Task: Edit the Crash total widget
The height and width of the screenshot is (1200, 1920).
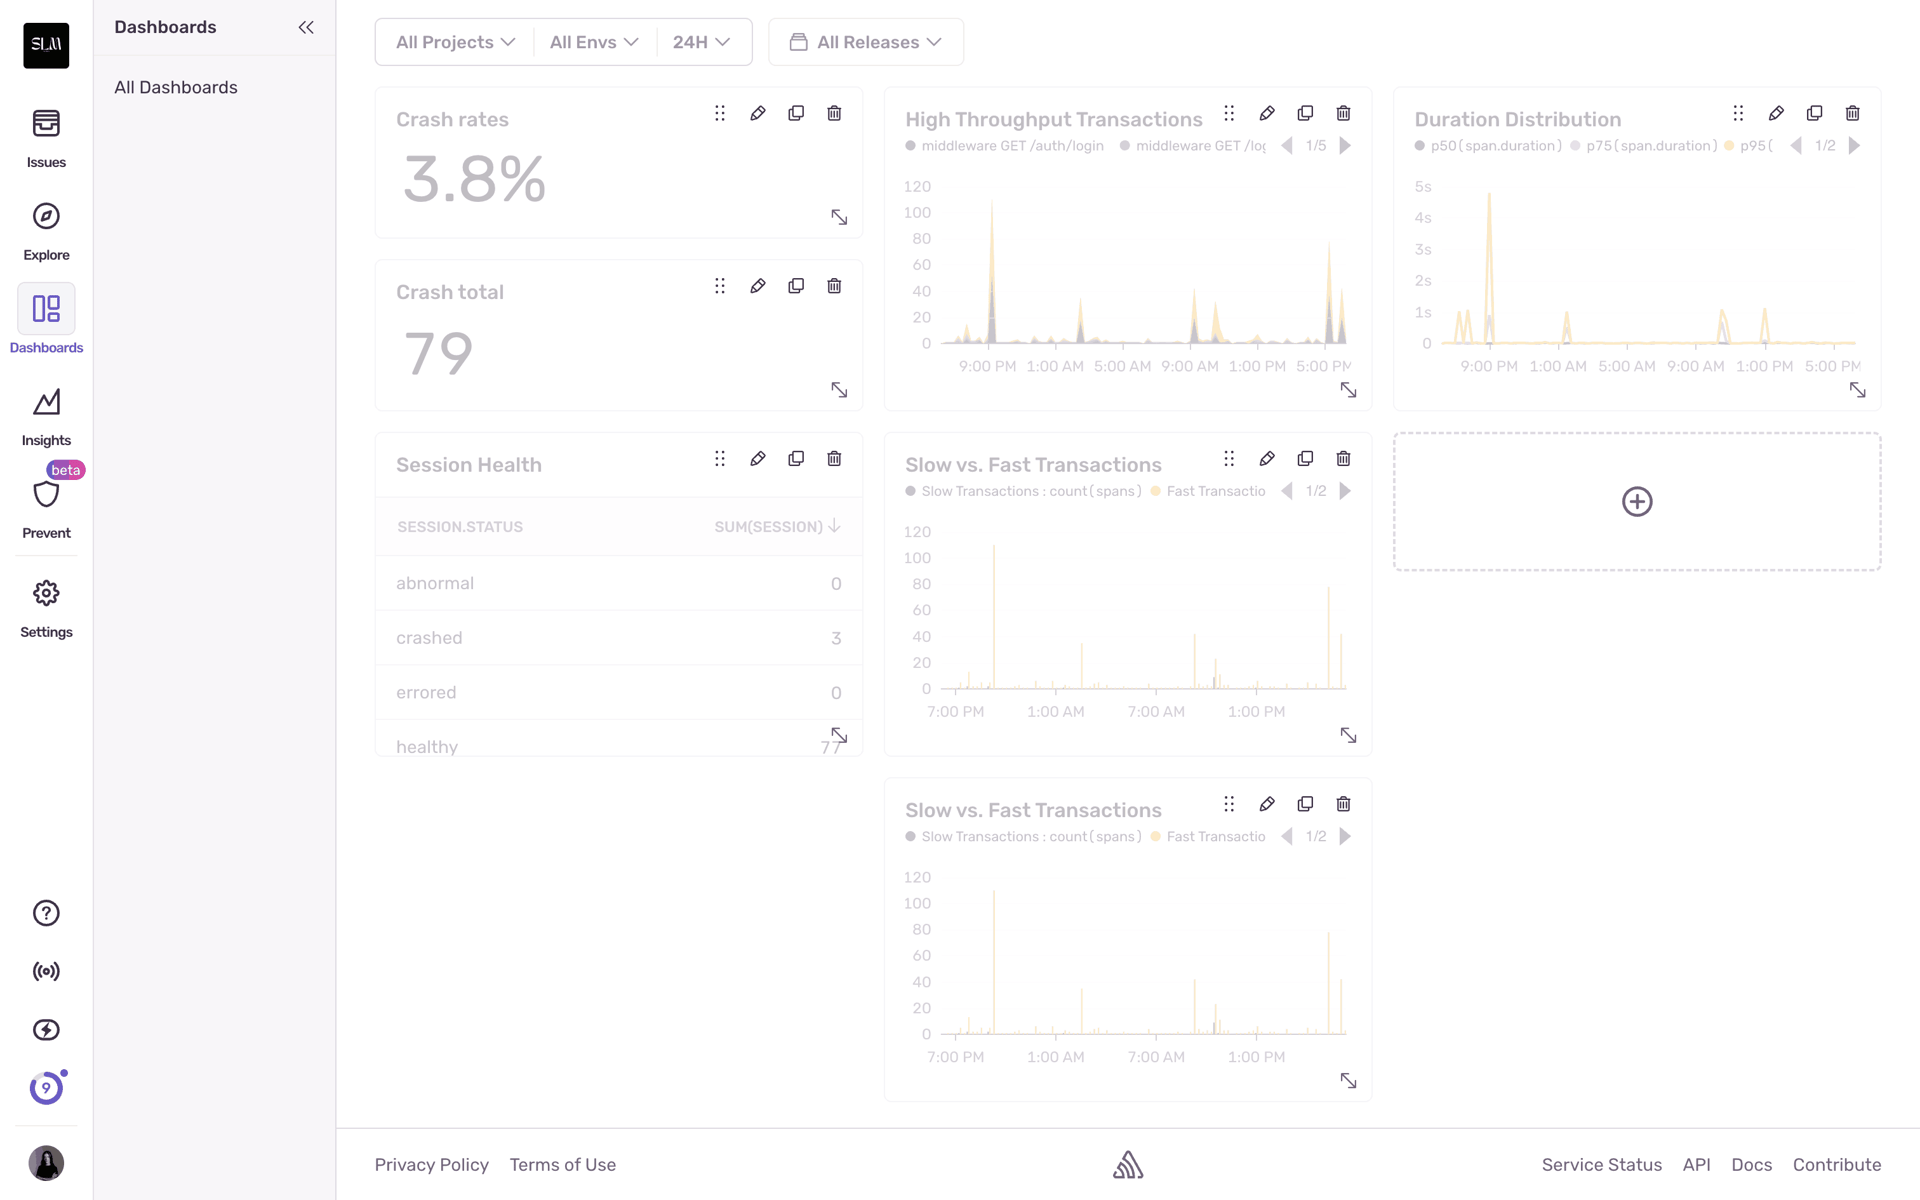Action: 758,286
